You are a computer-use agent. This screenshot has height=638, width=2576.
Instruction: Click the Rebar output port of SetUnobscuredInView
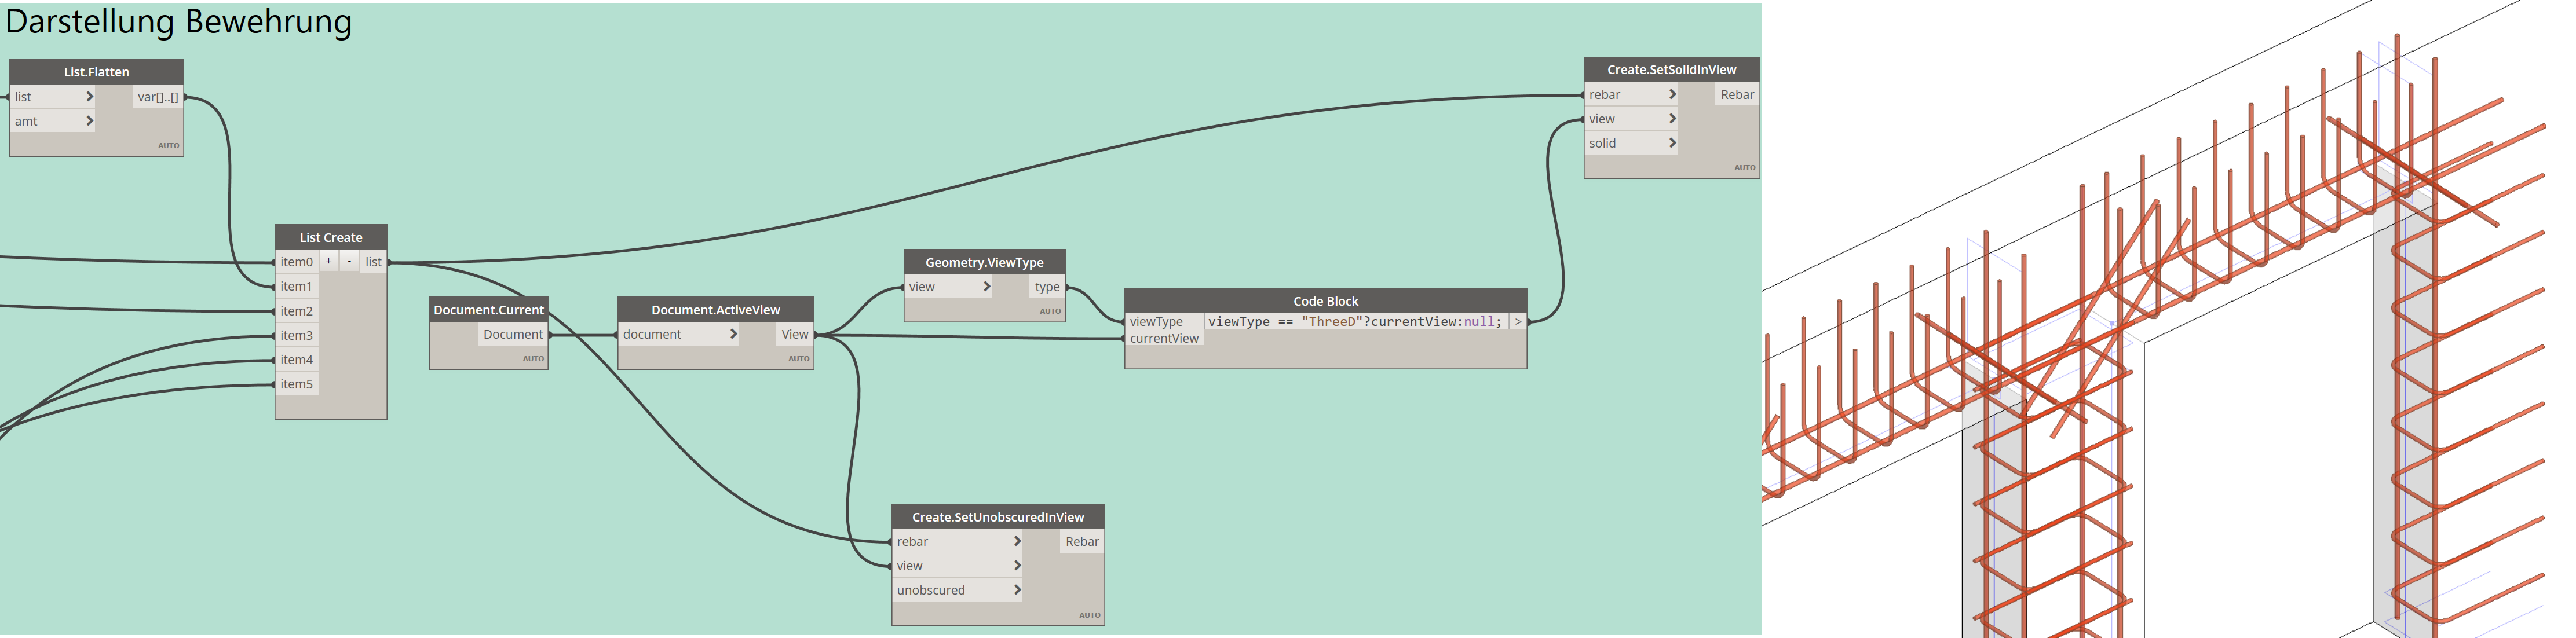coord(1081,541)
